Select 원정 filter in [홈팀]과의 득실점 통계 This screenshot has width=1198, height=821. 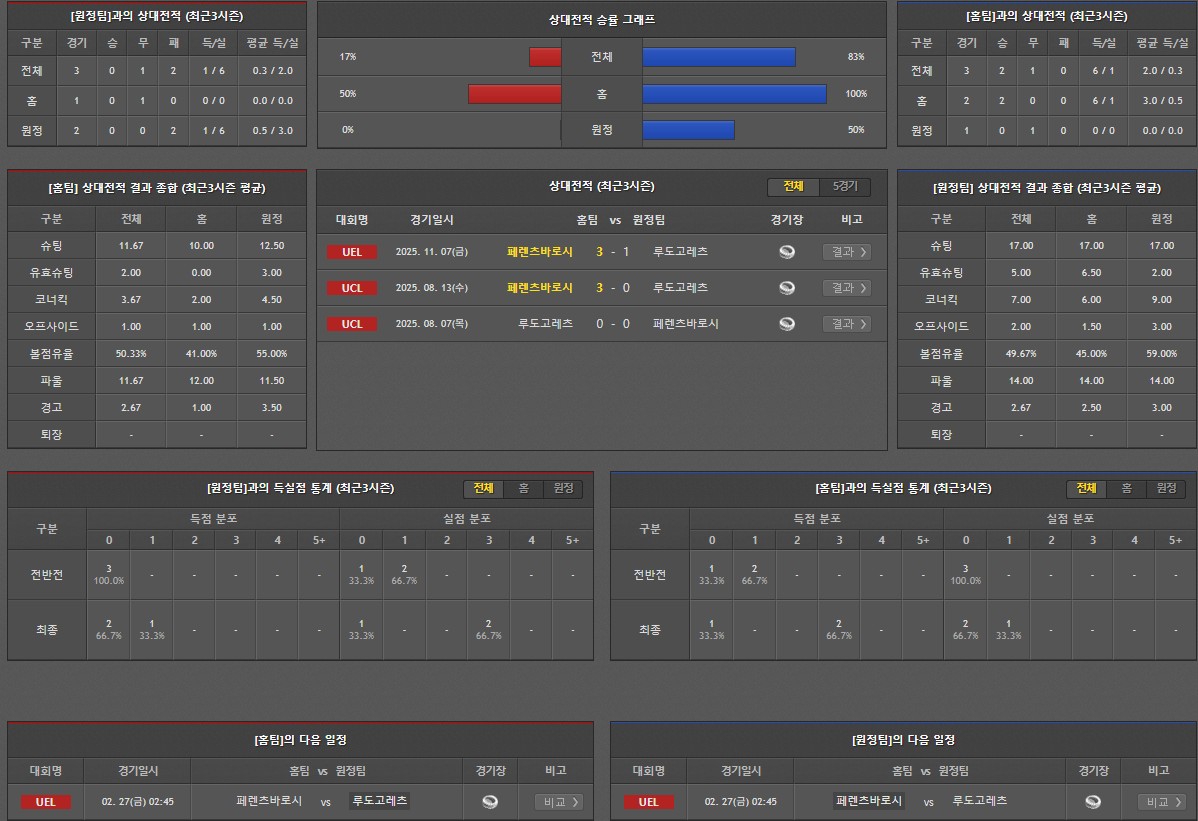click(1166, 488)
